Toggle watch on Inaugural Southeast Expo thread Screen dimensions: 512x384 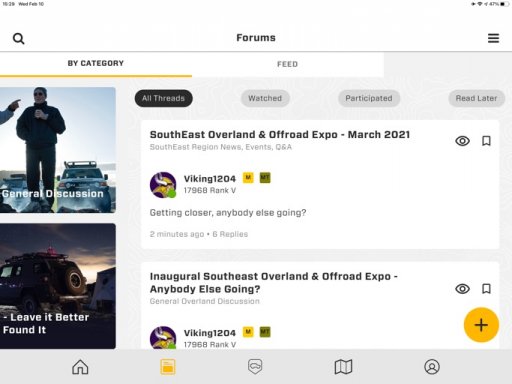click(x=462, y=289)
